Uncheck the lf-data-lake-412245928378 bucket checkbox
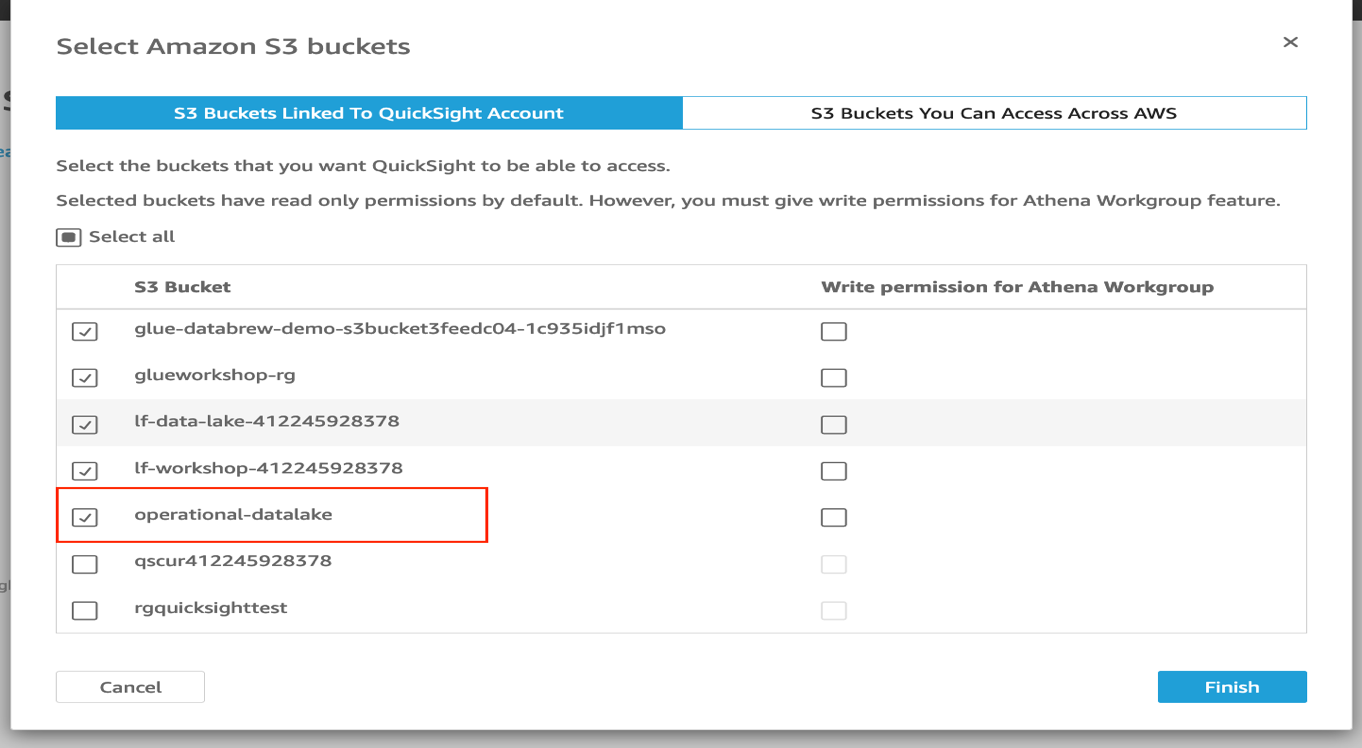 tap(85, 424)
